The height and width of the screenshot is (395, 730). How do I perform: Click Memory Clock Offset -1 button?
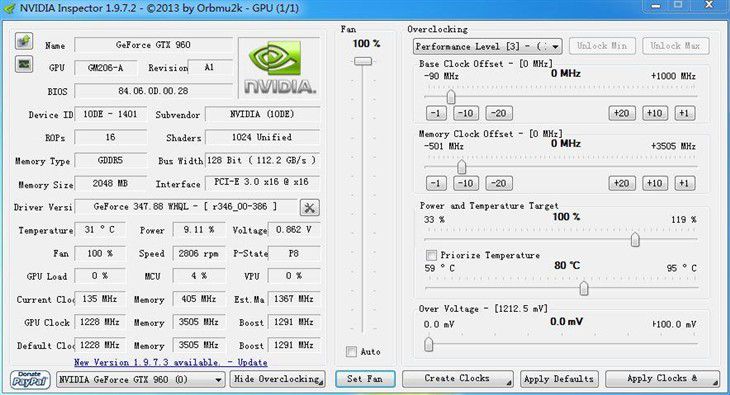coord(436,183)
